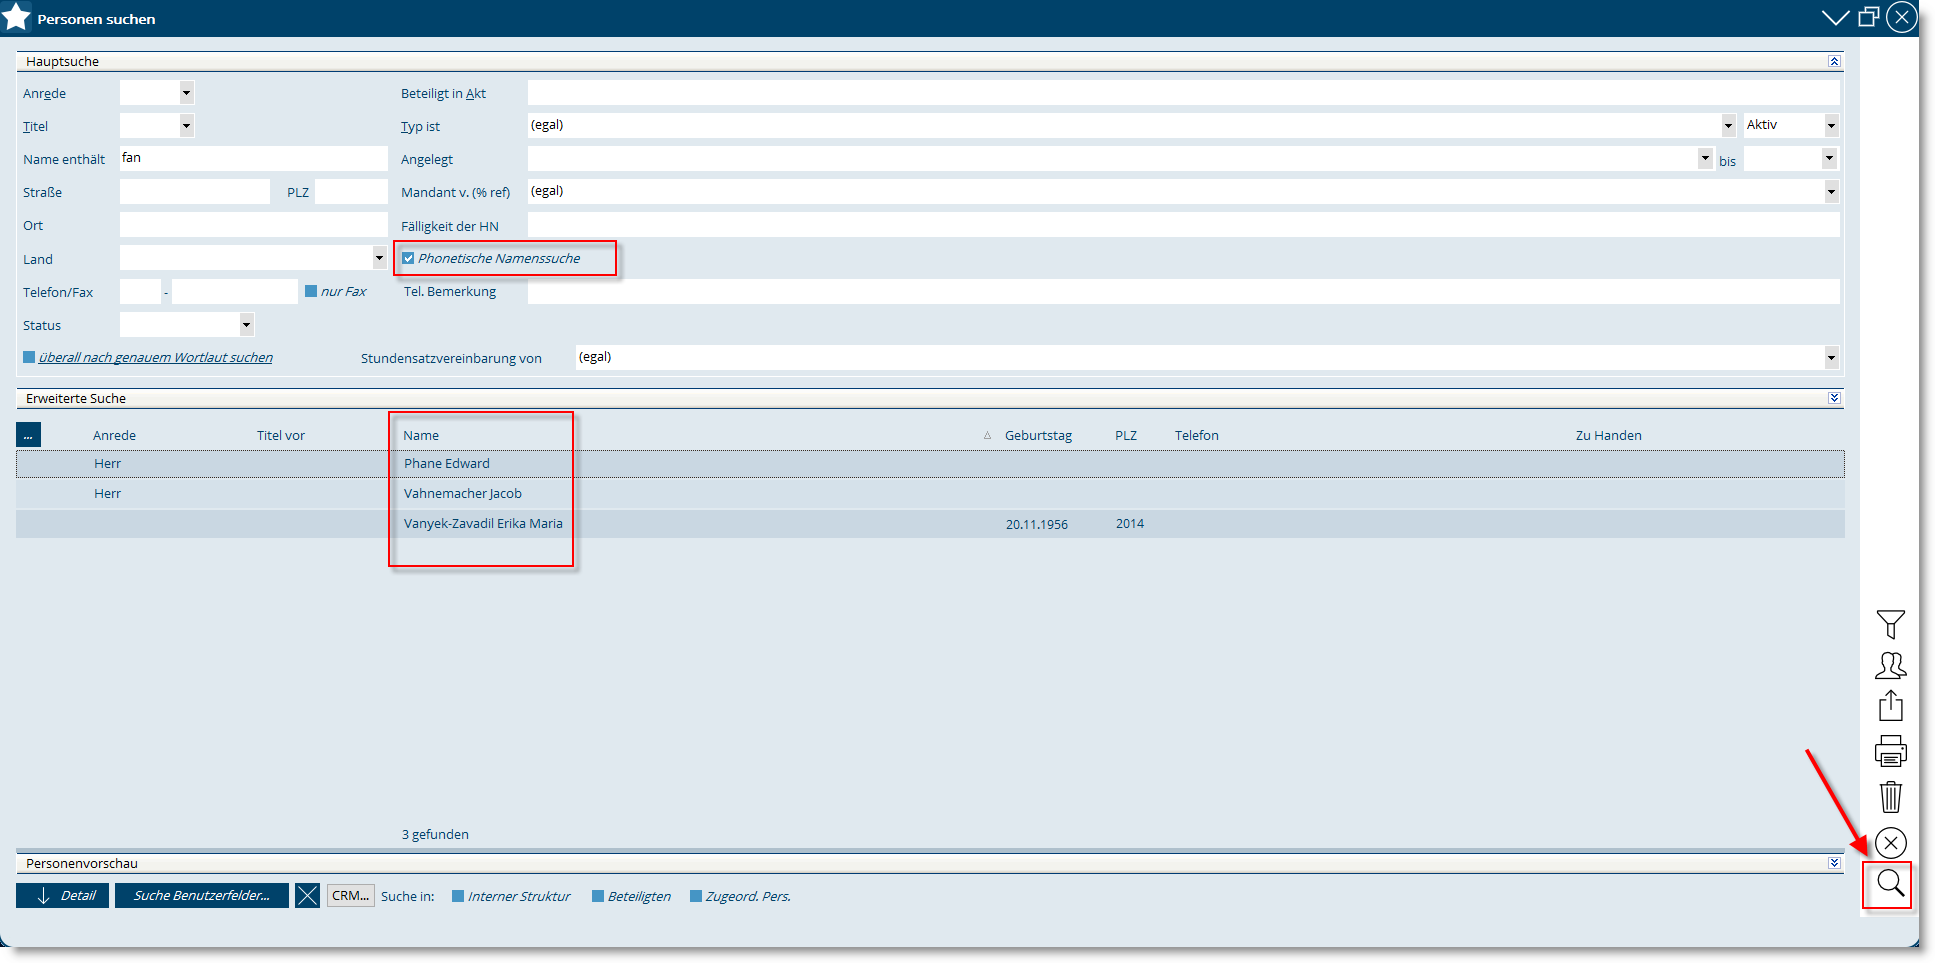Collapse the Hauptsuche section
This screenshot has height=963, width=1935.
[1834, 61]
